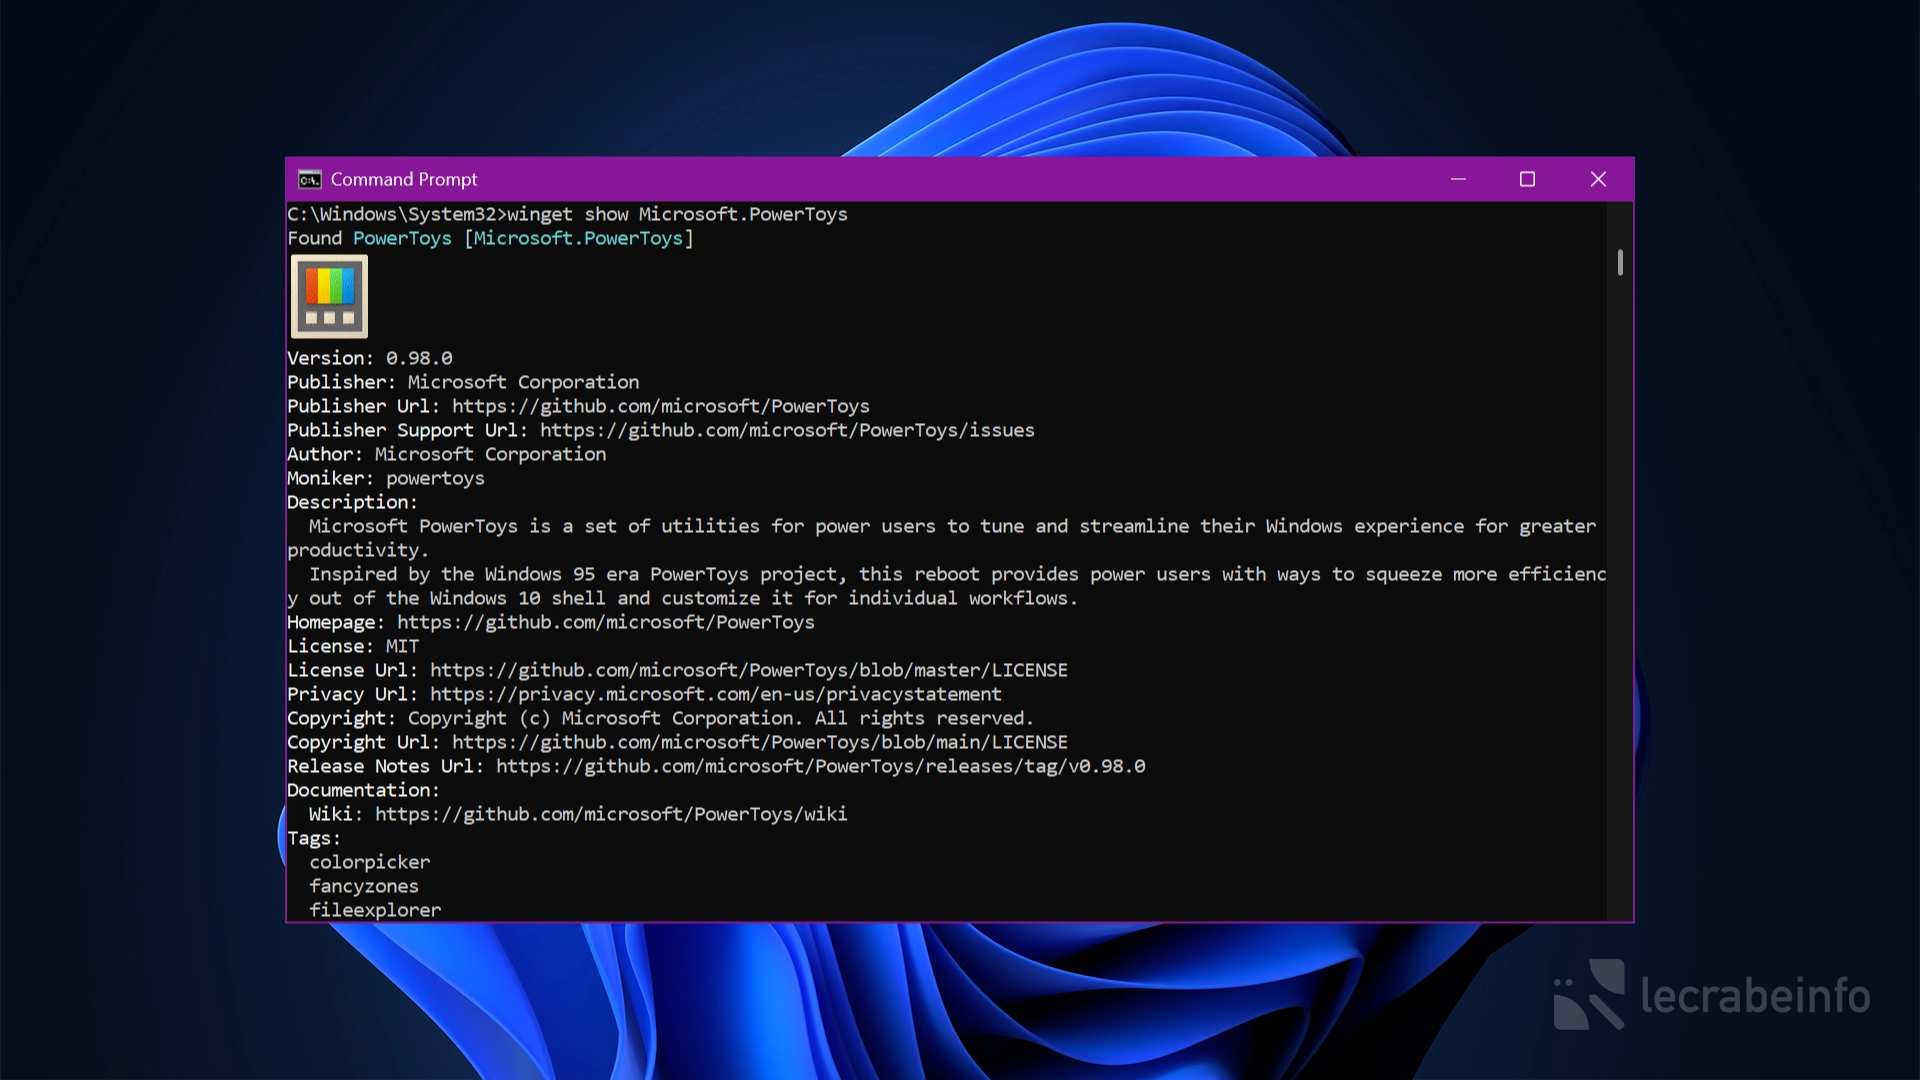The image size is (1920, 1080).
Task: Open the License Url link
Action: [x=748, y=670]
